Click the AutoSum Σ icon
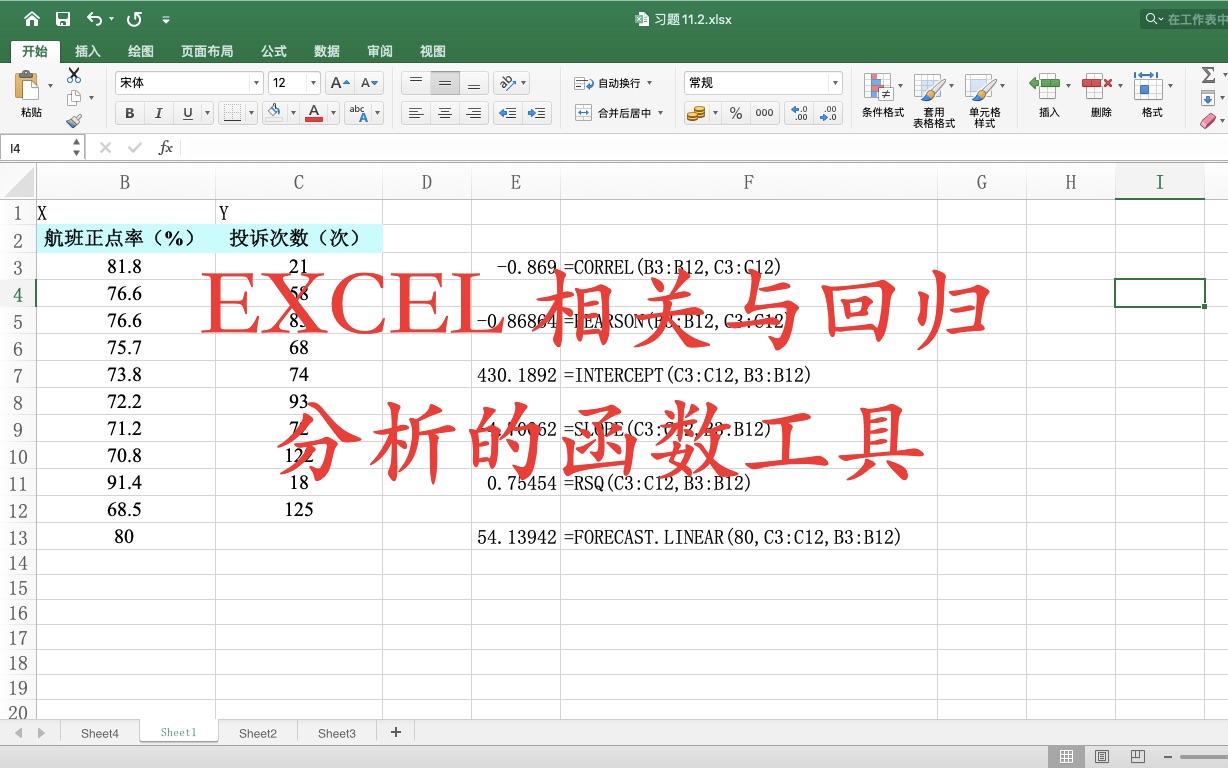Viewport: 1228px width, 768px height. point(1211,74)
